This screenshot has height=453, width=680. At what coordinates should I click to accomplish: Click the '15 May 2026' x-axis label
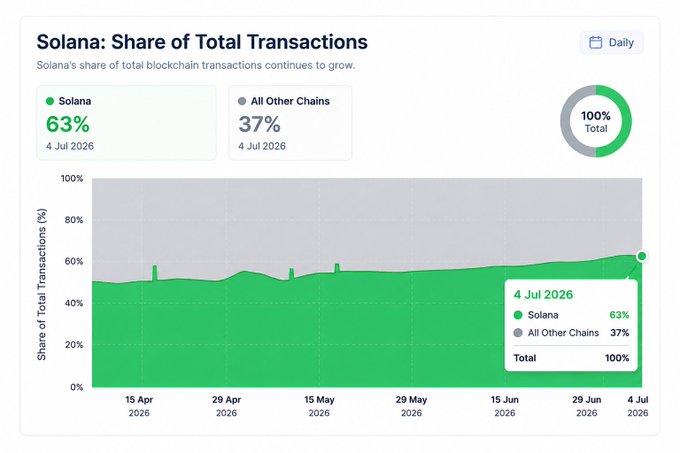pyautogui.click(x=319, y=406)
